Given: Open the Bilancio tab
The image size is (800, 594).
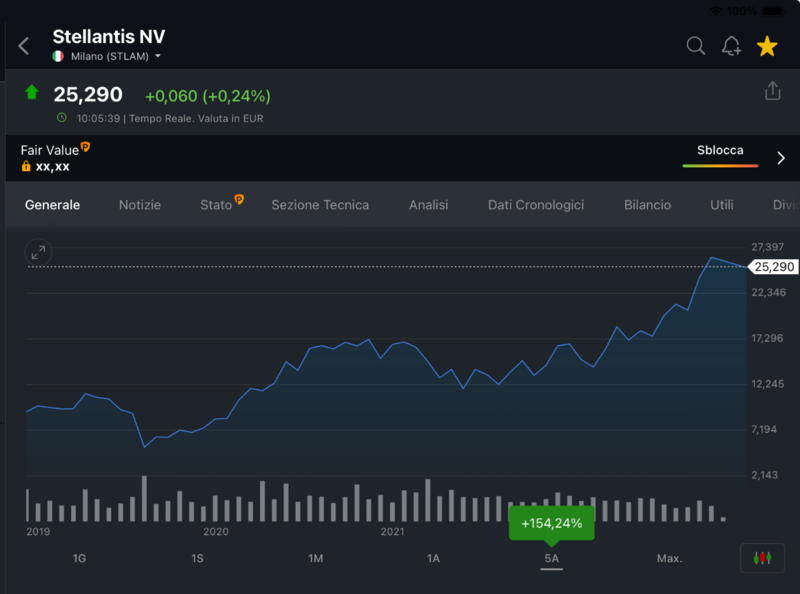Looking at the screenshot, I should tap(647, 205).
